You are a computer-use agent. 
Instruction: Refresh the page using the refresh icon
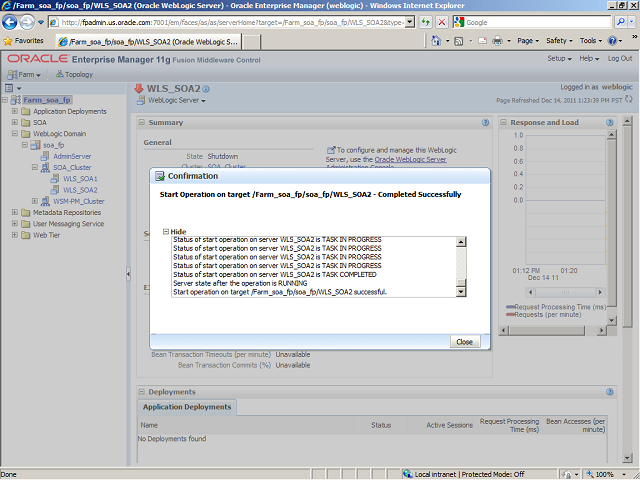630,100
